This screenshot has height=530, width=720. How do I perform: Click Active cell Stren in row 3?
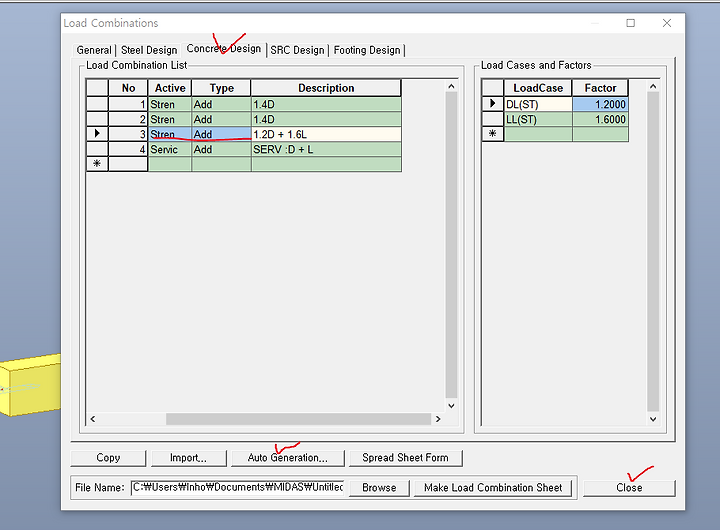click(169, 134)
